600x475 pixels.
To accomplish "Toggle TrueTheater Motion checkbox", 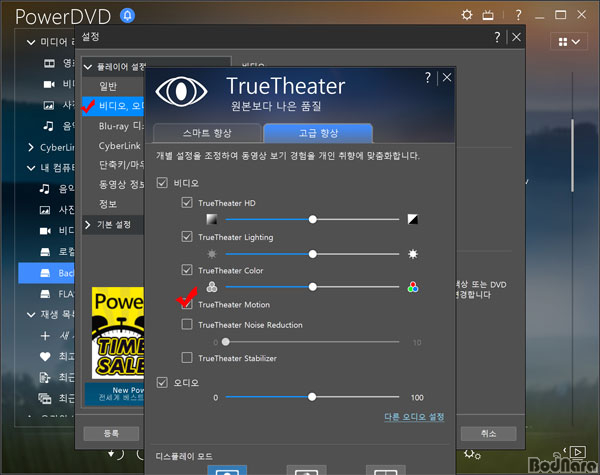I will coord(187,304).
